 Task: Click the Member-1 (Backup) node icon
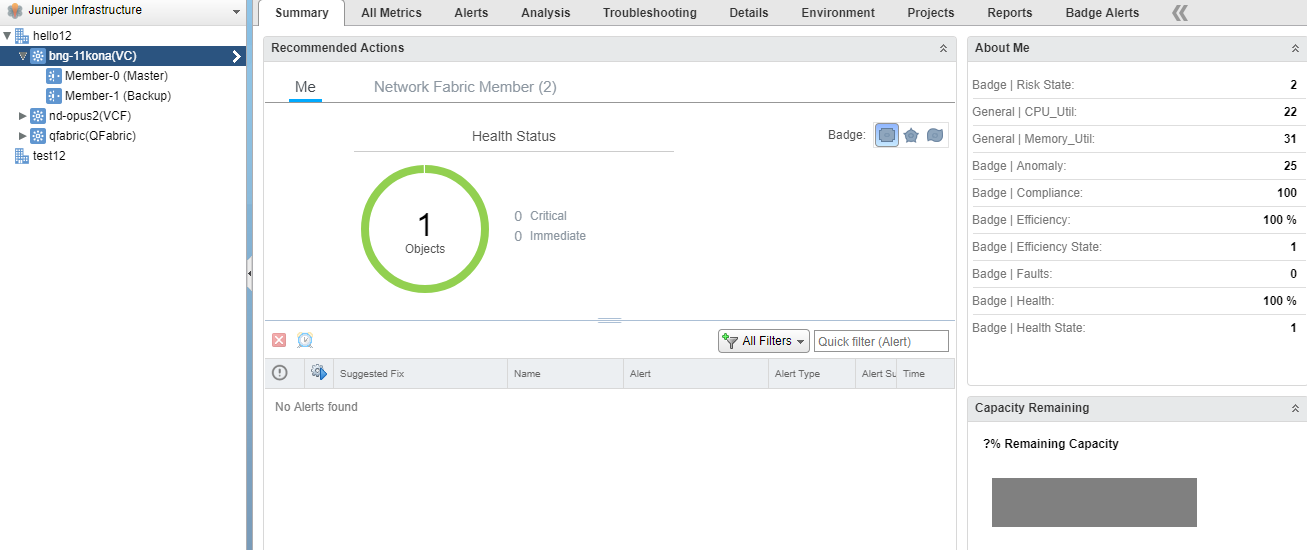click(x=54, y=96)
